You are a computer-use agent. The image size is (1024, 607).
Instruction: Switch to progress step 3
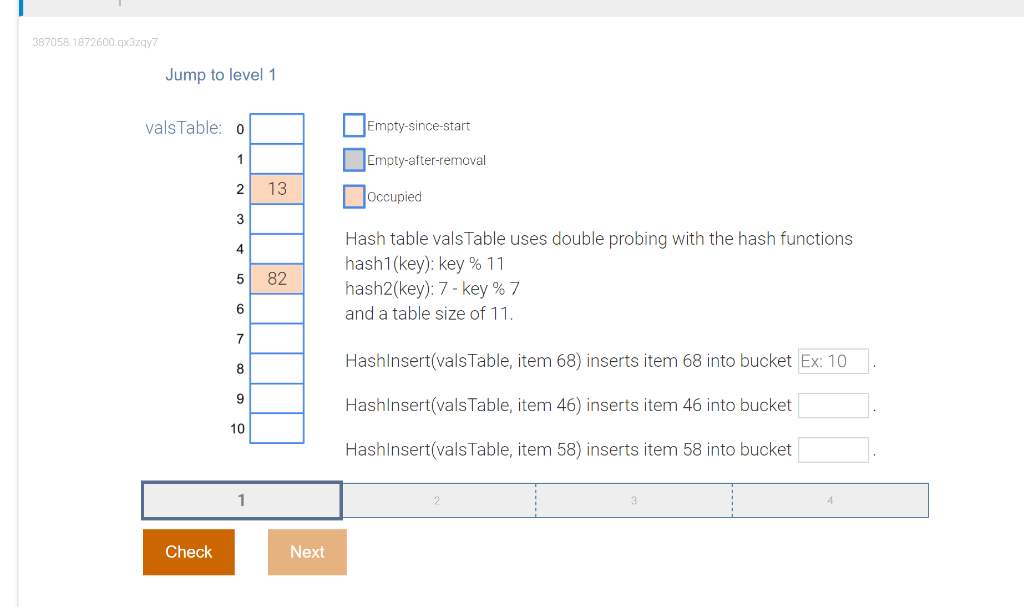pos(633,500)
